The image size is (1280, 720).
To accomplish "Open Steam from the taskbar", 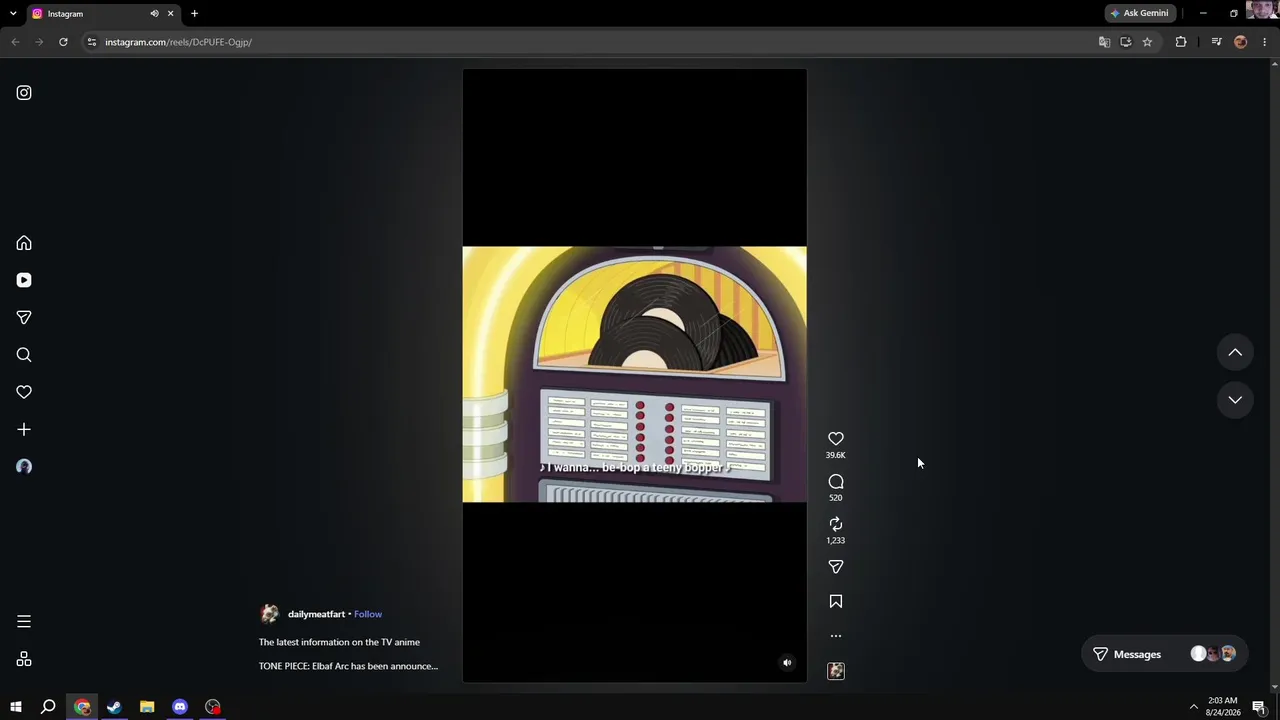I will [114, 707].
